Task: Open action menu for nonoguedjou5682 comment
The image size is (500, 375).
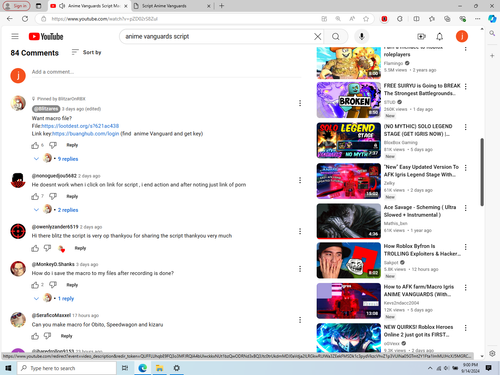Action: [300, 180]
